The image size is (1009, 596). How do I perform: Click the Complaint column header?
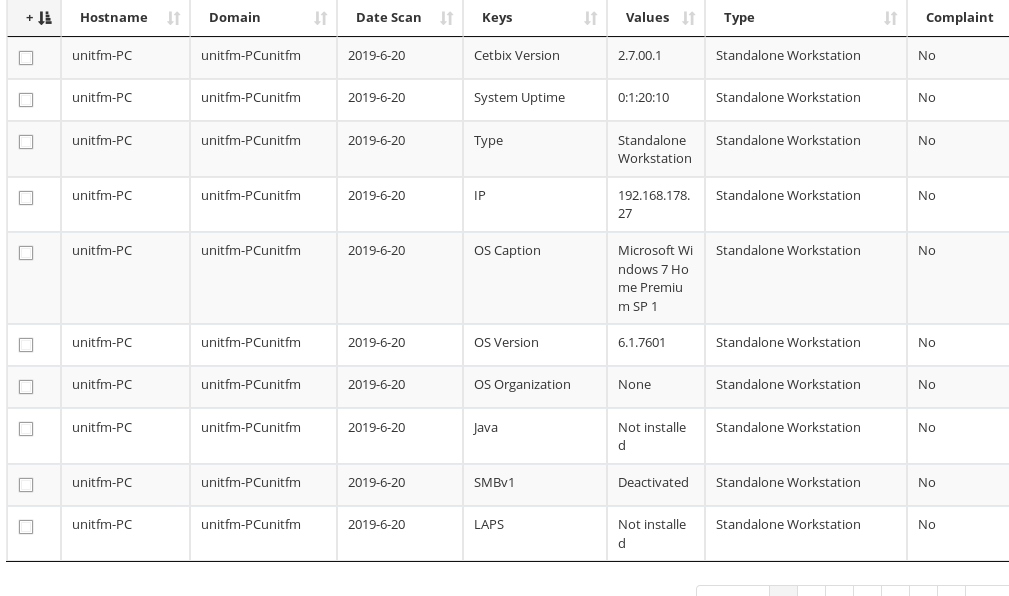point(959,18)
